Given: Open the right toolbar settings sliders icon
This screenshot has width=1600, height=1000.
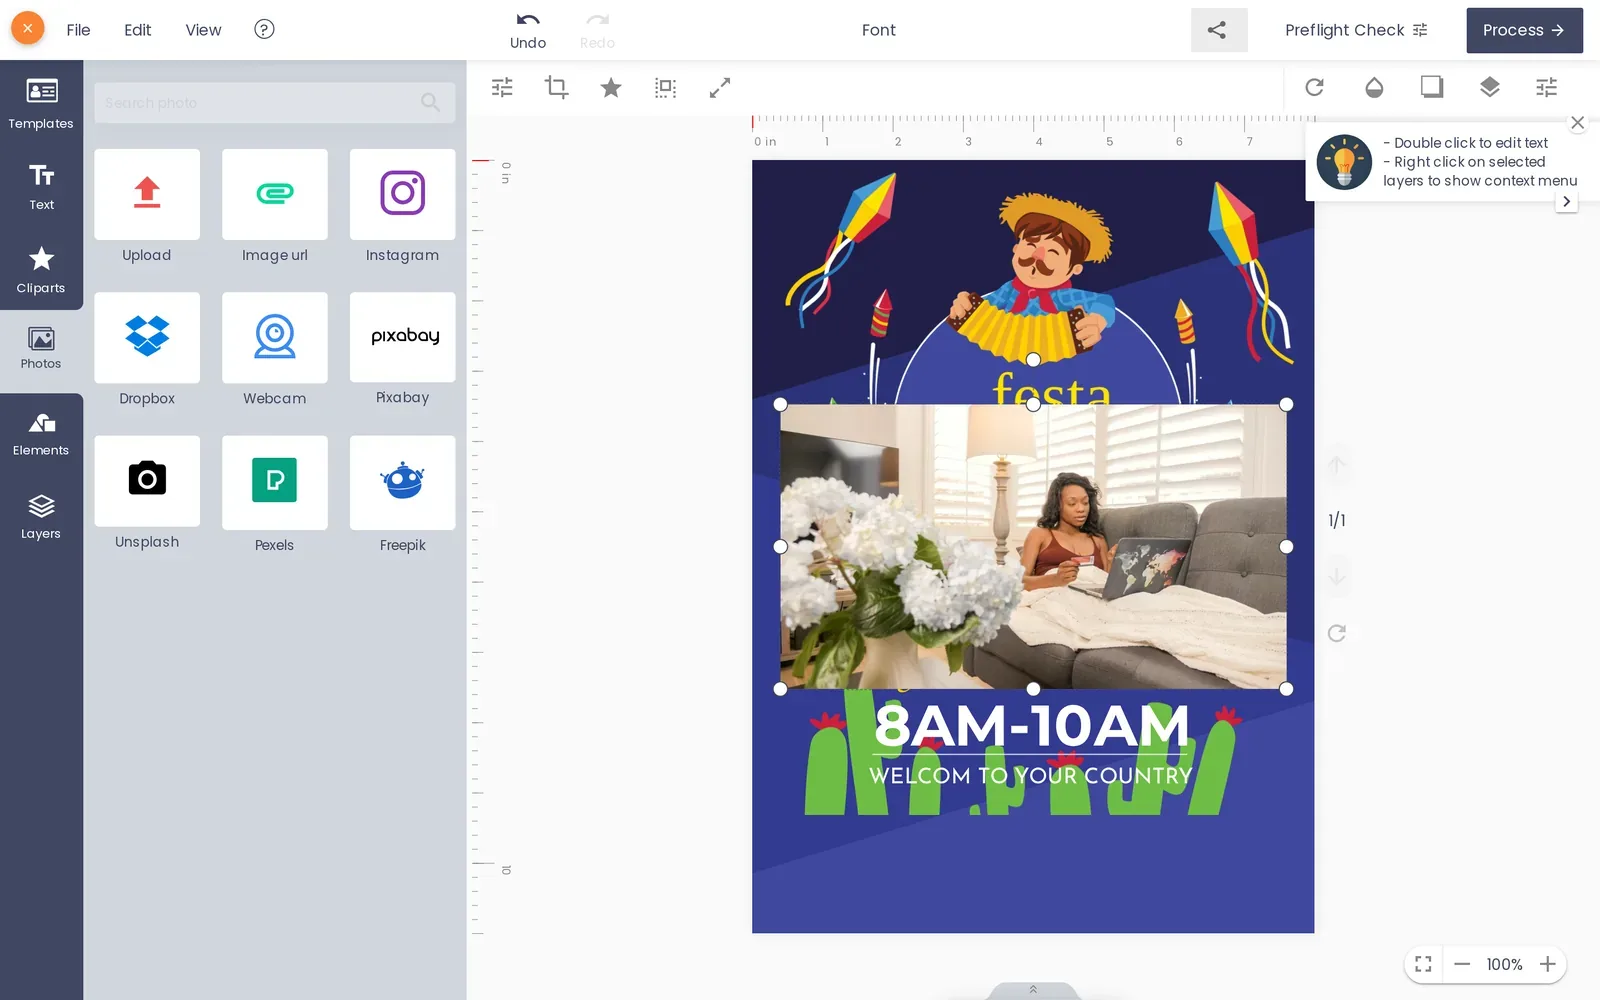Looking at the screenshot, I should click(x=1547, y=87).
